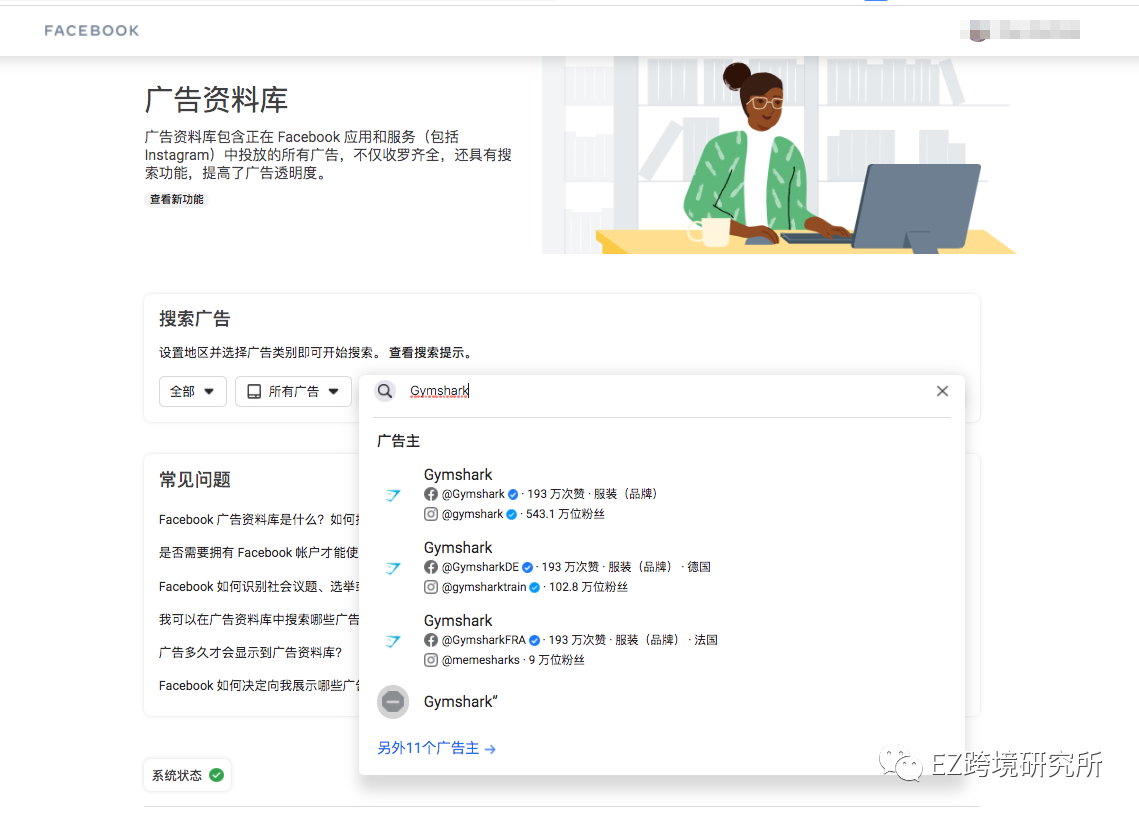Viewport: 1139px width, 814px height.
Task: Click the 广告主 section heading
Action: tap(398, 441)
